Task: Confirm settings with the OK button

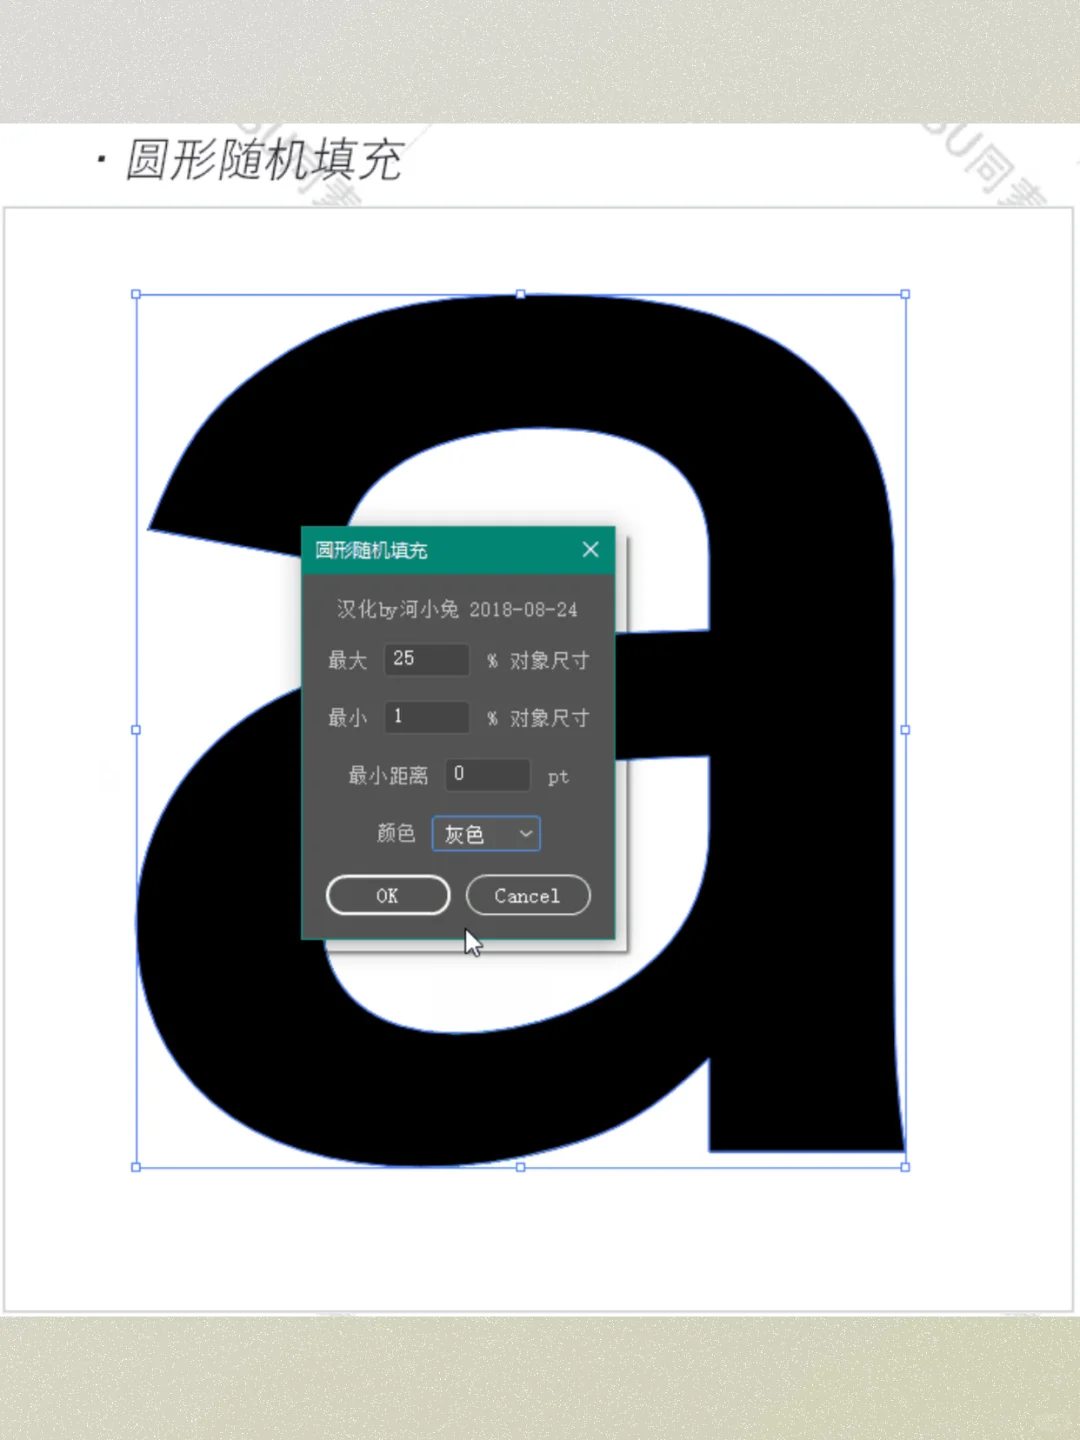Action: pos(388,895)
